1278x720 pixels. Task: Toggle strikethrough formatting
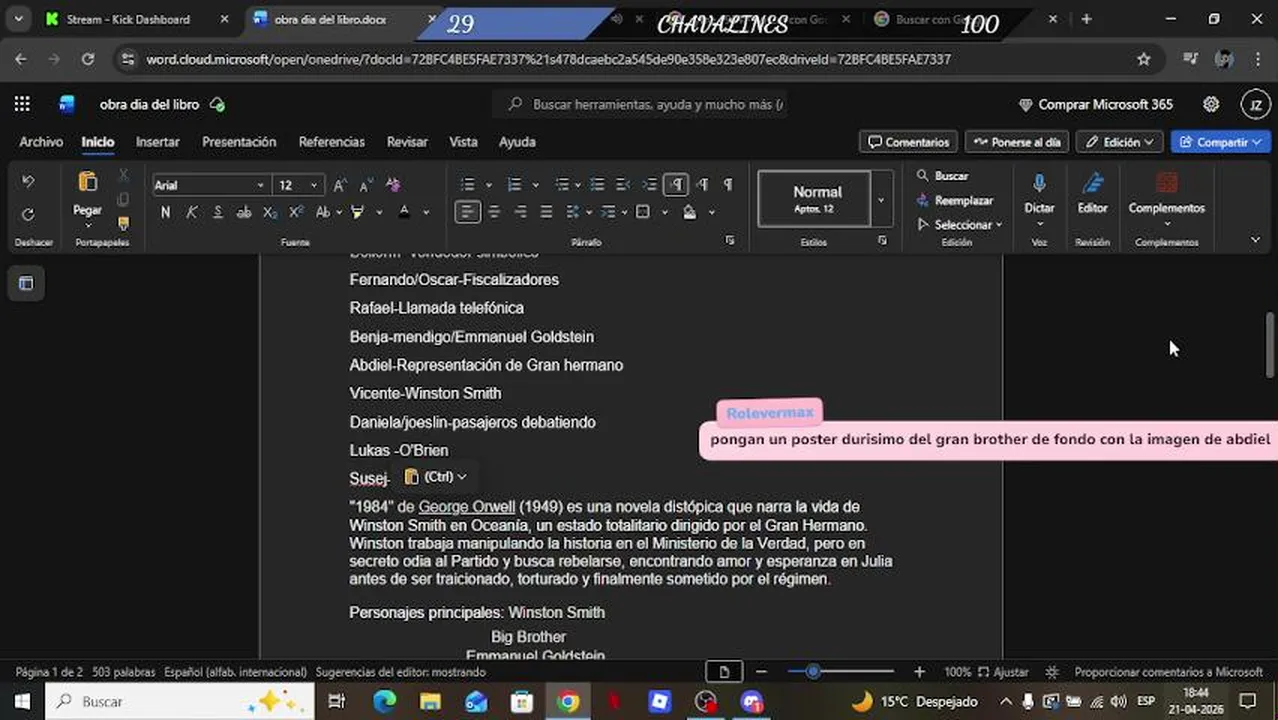pyautogui.click(x=244, y=212)
